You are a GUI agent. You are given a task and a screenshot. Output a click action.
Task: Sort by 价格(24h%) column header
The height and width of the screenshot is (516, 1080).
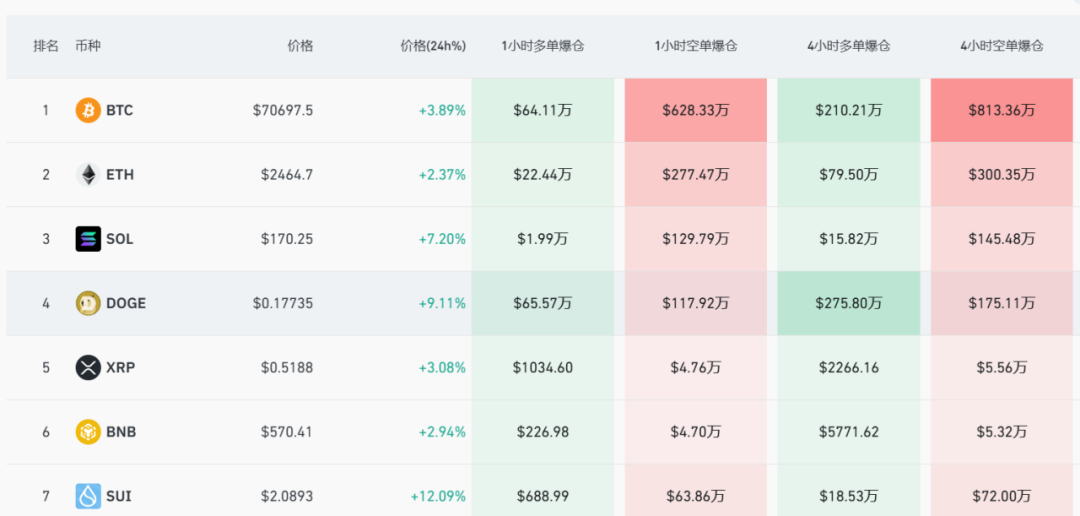(x=433, y=46)
